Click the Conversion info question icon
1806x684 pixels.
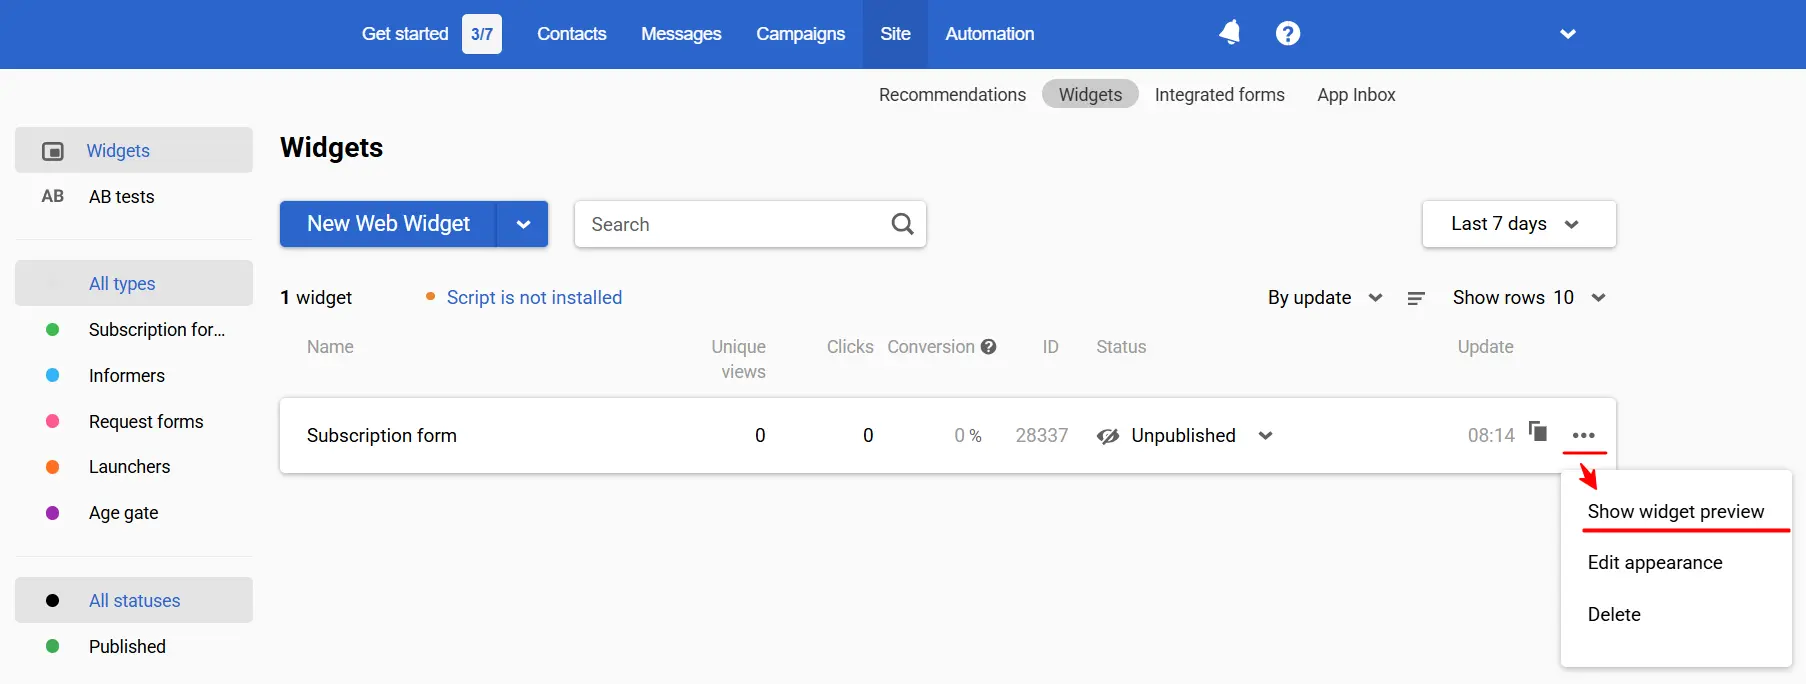989,347
